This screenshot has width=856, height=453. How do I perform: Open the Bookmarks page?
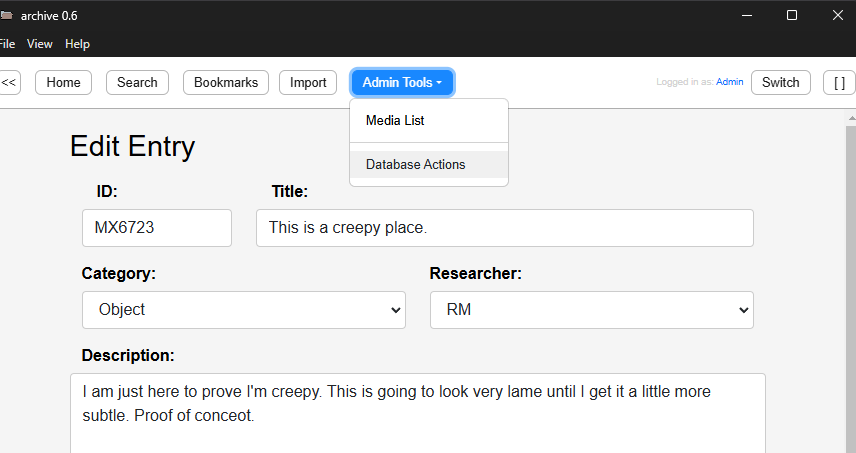[226, 82]
